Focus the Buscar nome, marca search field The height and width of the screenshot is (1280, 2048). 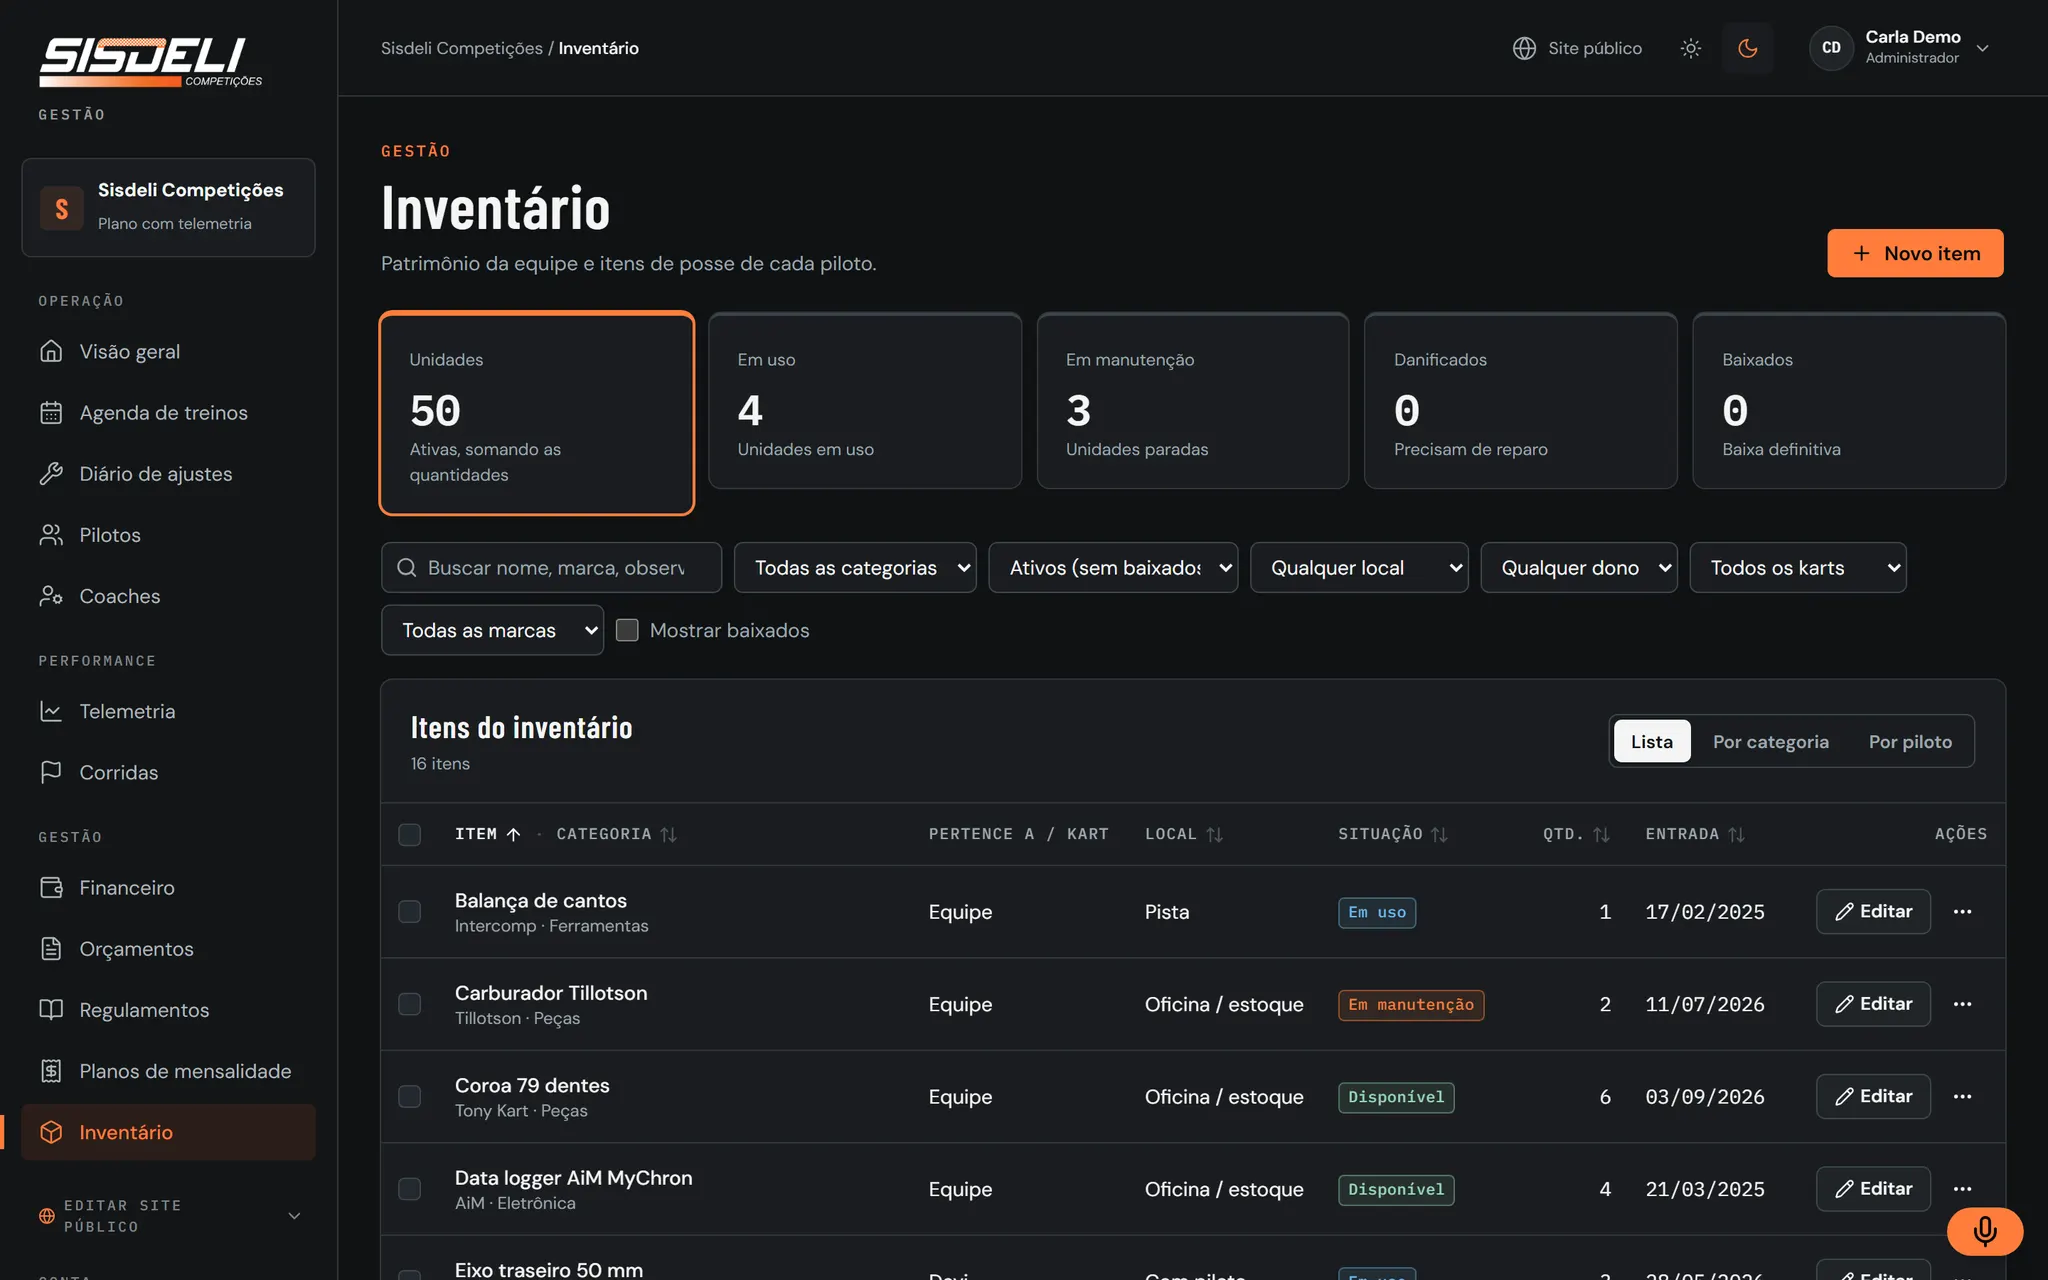click(551, 568)
